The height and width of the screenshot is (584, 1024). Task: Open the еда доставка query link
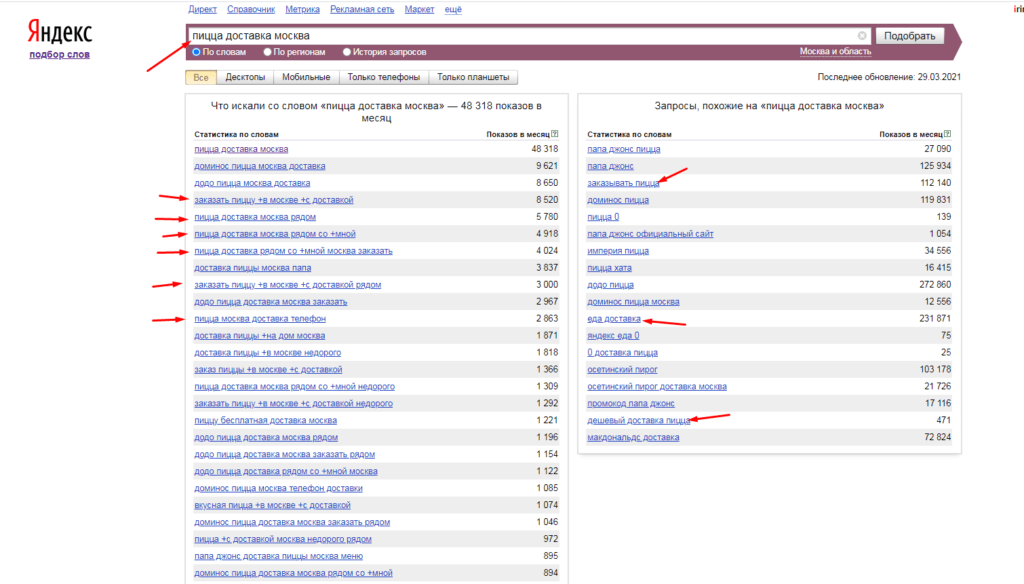click(614, 318)
